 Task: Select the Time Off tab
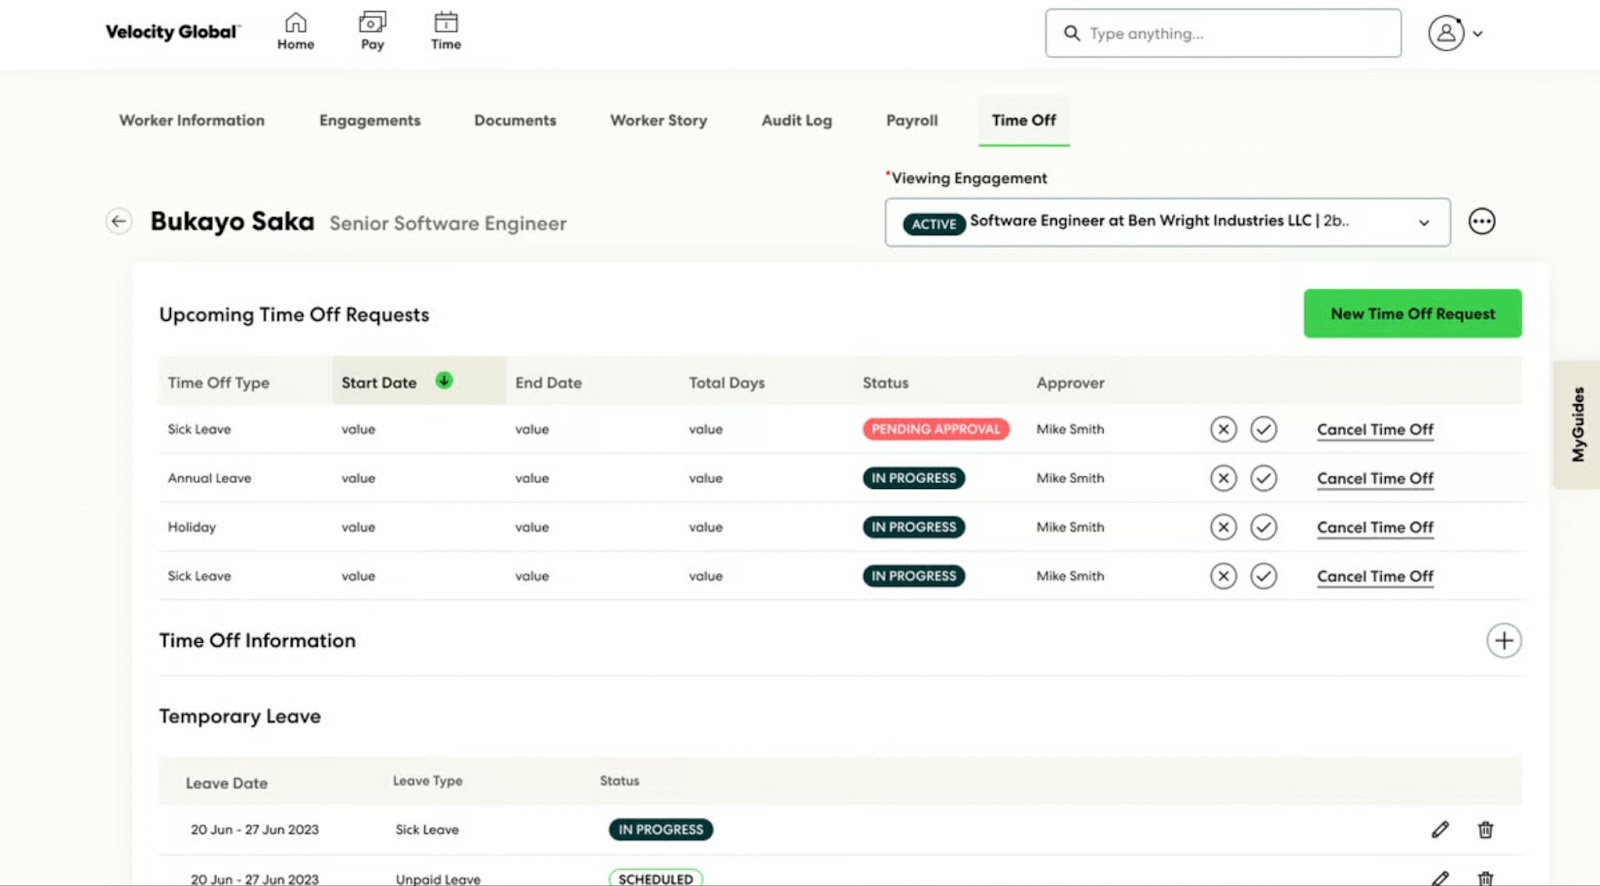pyautogui.click(x=1024, y=120)
